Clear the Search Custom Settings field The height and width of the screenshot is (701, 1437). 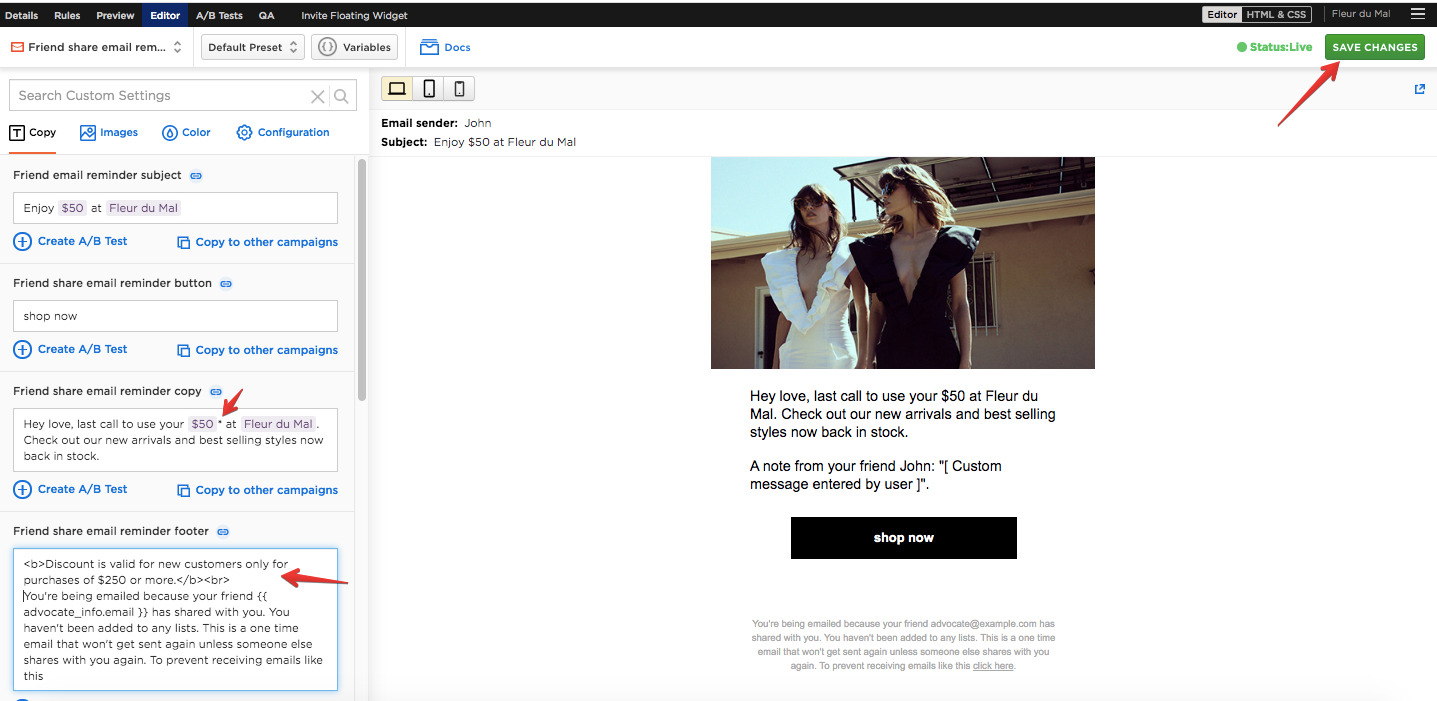point(318,96)
